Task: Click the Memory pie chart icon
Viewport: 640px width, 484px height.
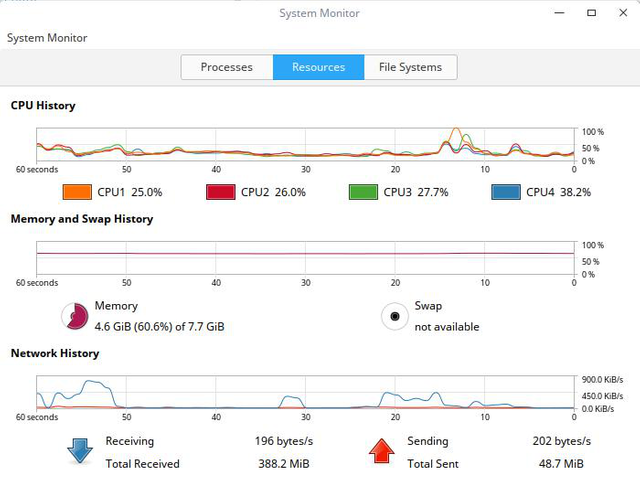Action: (75, 316)
